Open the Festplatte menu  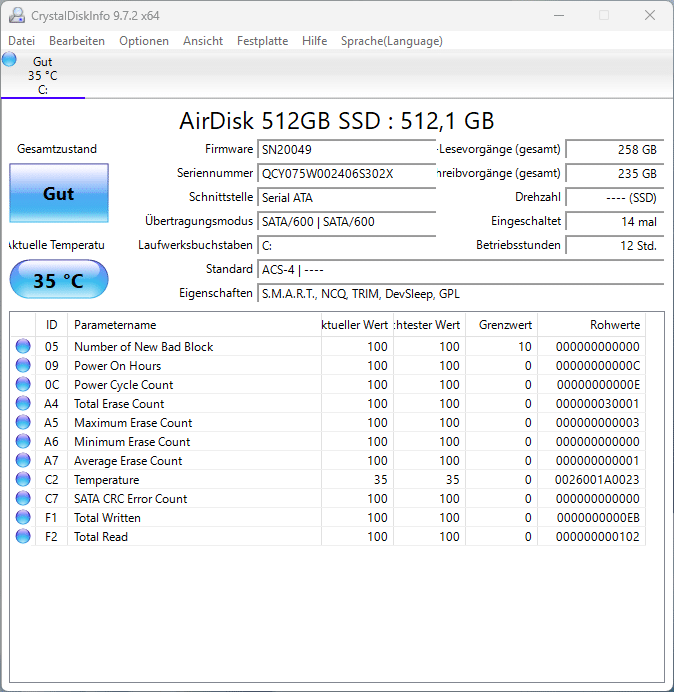(x=262, y=41)
